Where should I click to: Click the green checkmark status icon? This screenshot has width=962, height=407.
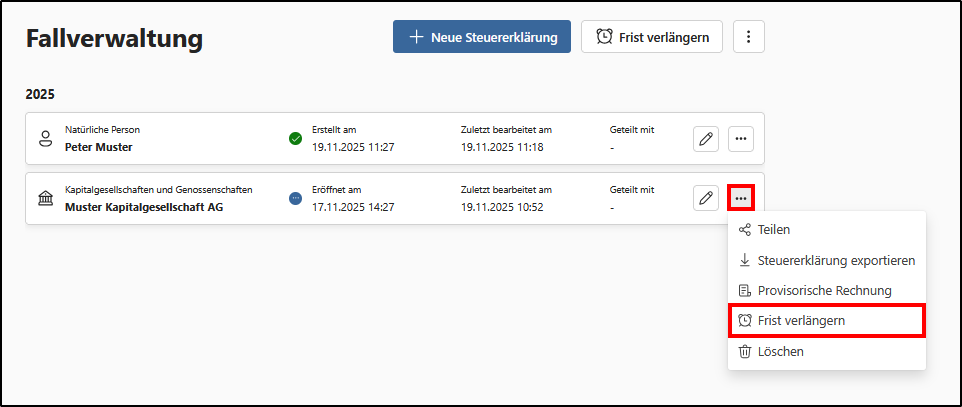click(x=295, y=139)
